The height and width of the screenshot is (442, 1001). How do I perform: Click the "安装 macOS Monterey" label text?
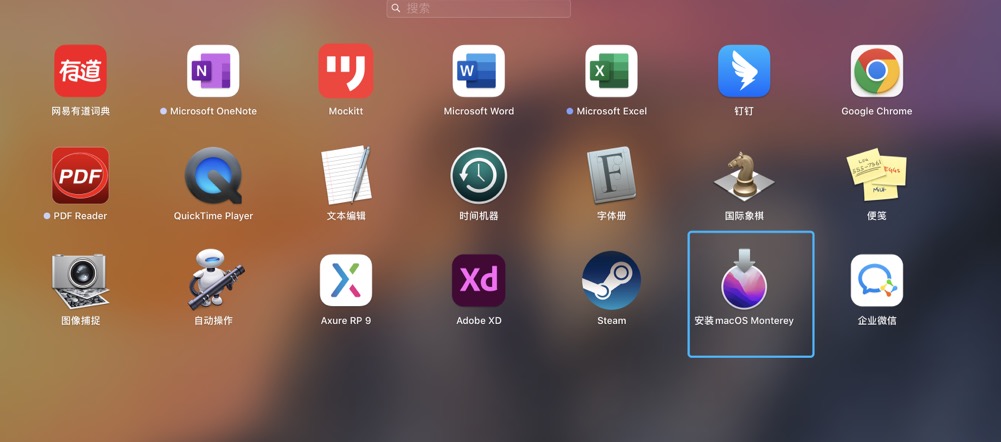[x=744, y=321]
